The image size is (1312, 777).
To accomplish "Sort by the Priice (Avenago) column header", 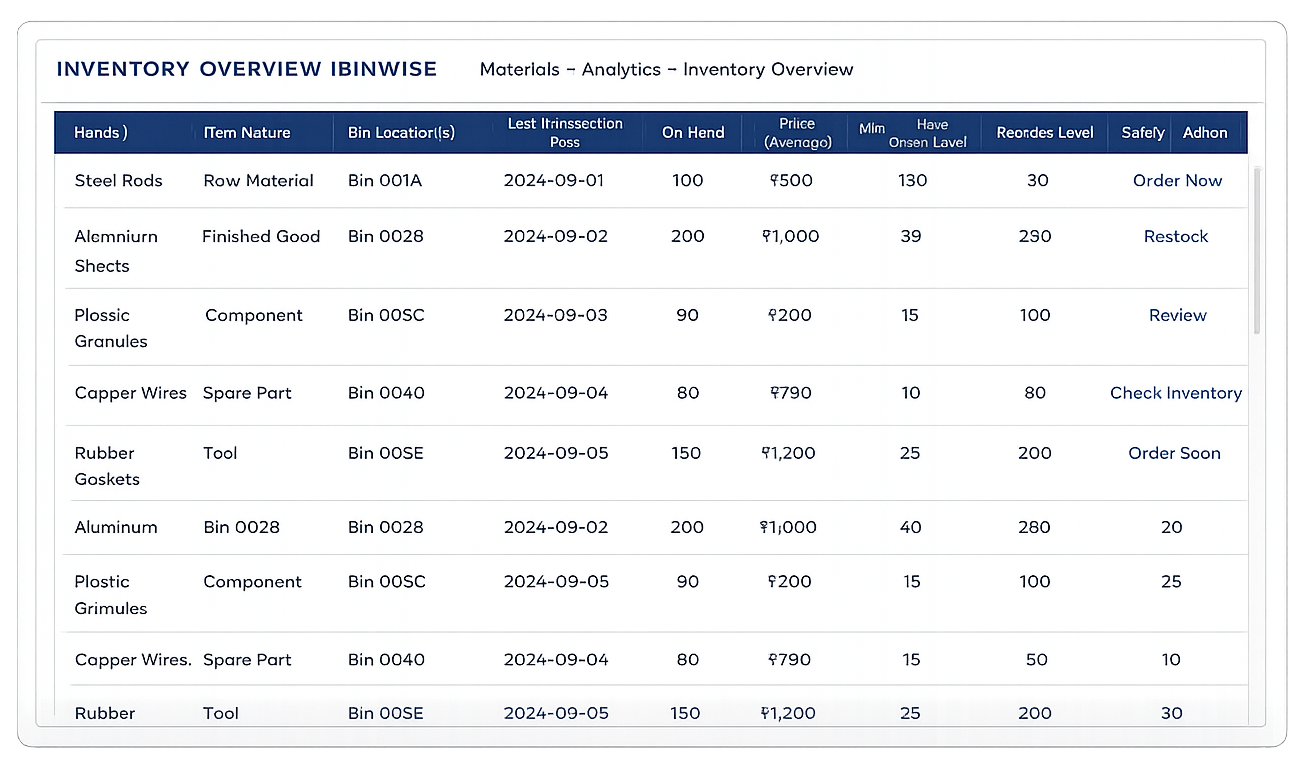I will [x=797, y=133].
